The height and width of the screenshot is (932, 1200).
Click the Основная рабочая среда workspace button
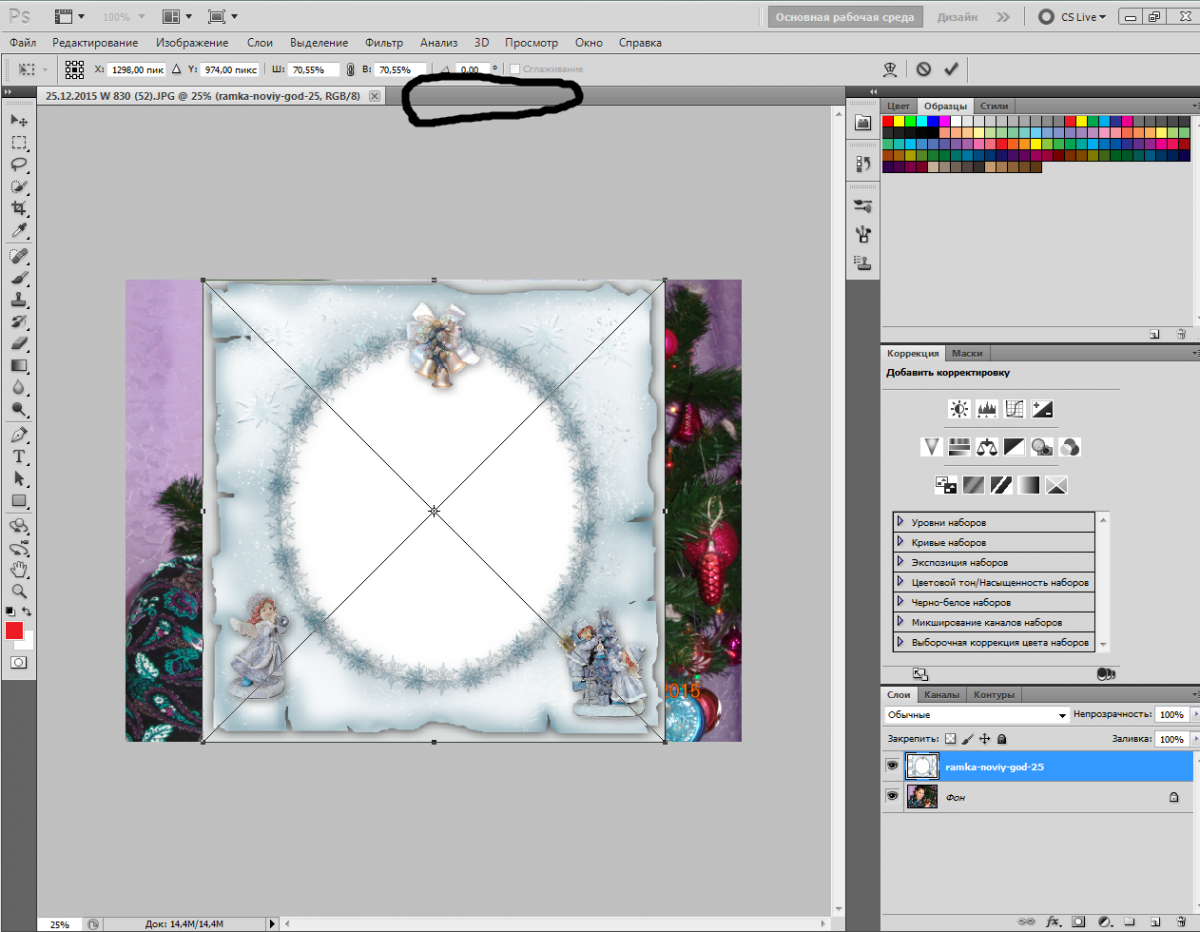coord(846,17)
